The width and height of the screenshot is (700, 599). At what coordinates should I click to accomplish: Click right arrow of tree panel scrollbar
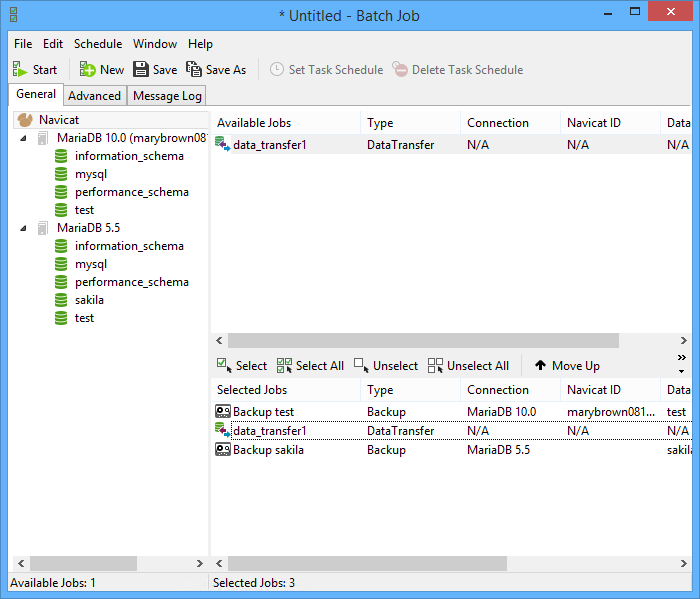coord(200,564)
